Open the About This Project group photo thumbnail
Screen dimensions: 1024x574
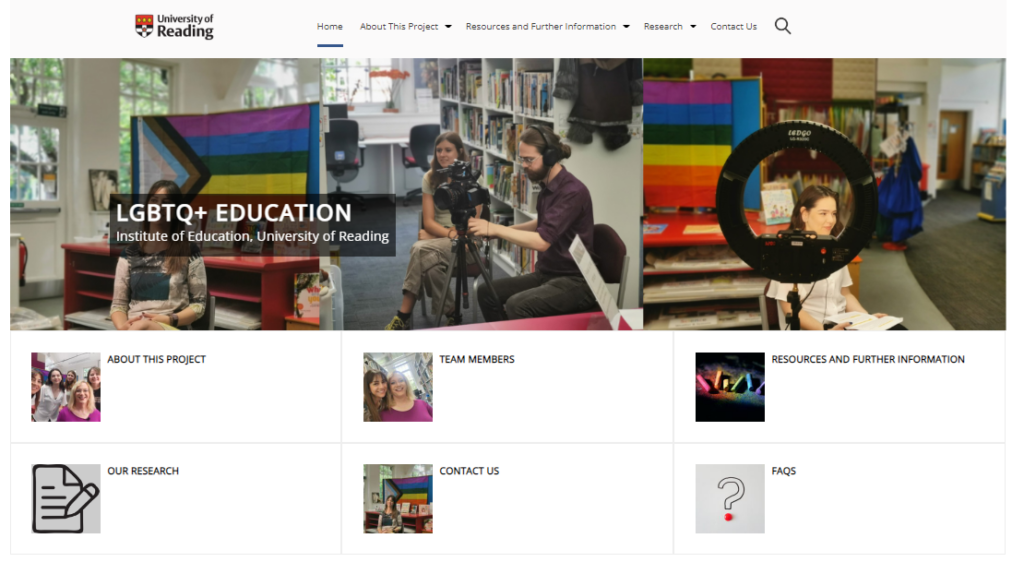click(x=66, y=387)
